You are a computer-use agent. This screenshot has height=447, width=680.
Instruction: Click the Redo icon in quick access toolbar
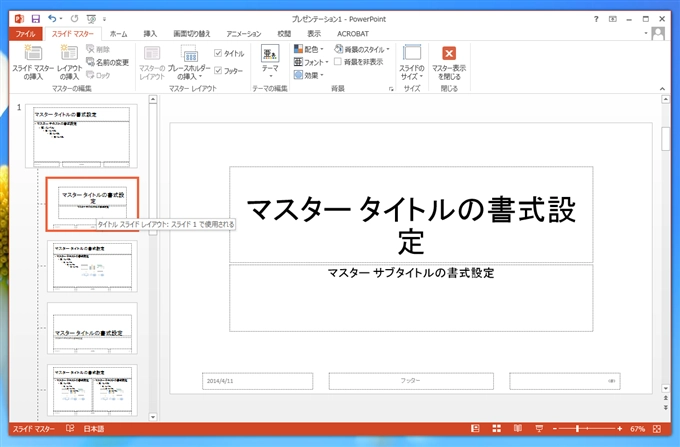[x=75, y=19]
